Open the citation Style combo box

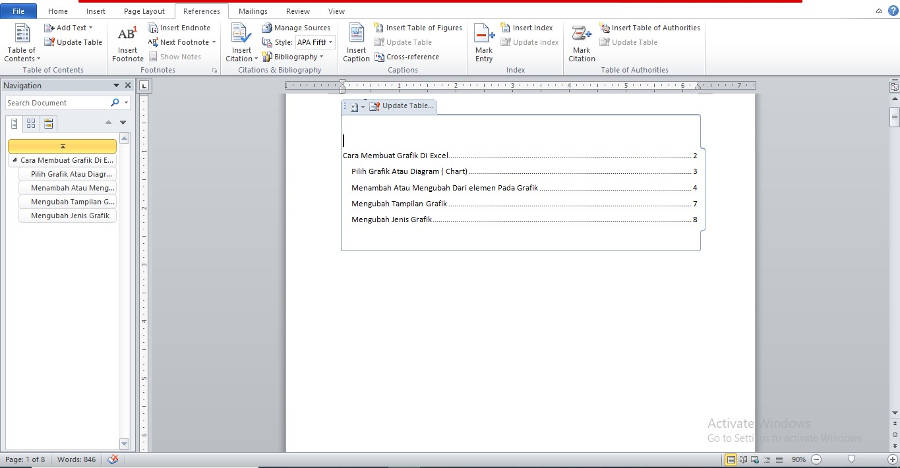point(315,42)
